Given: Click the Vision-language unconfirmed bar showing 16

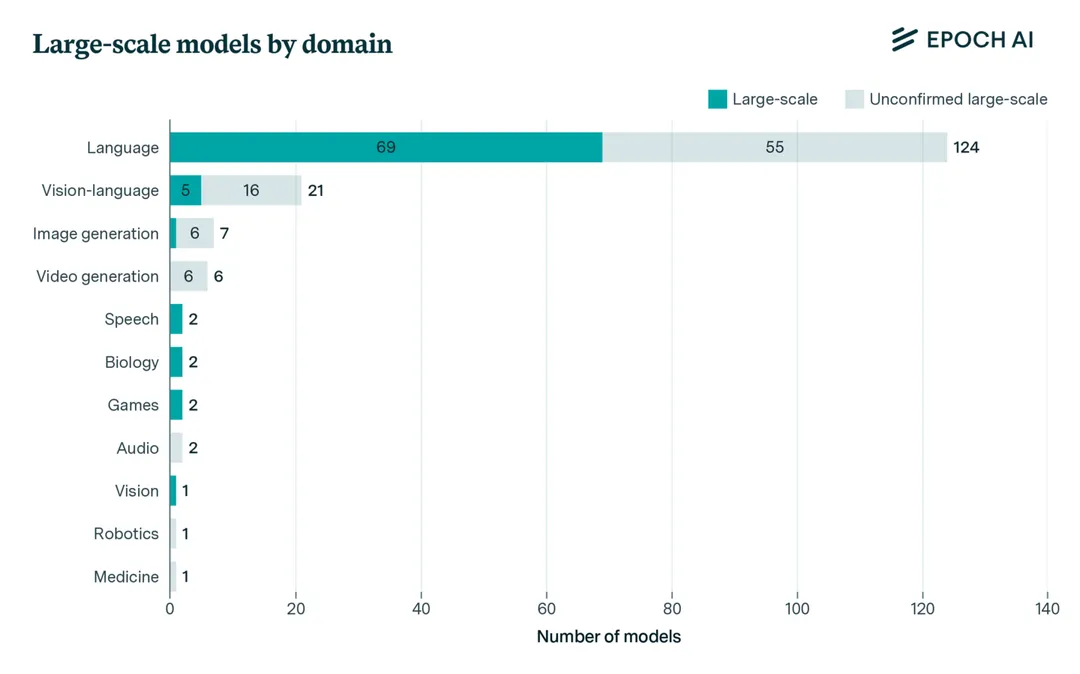Looking at the screenshot, I should pos(251,190).
